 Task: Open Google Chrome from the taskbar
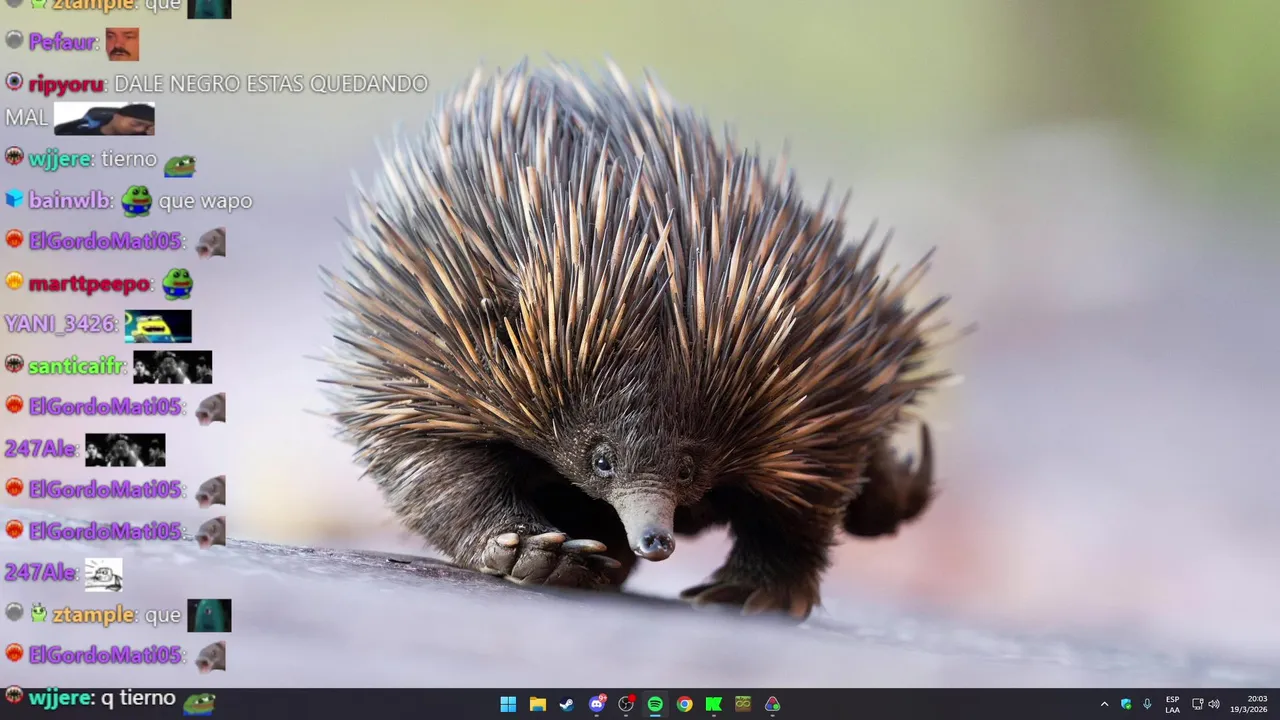point(684,704)
